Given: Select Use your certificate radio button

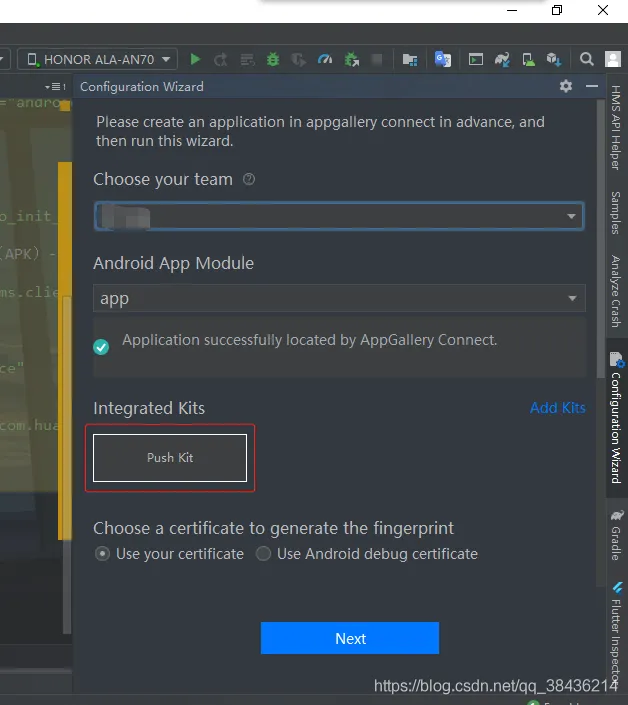Looking at the screenshot, I should tap(102, 553).
